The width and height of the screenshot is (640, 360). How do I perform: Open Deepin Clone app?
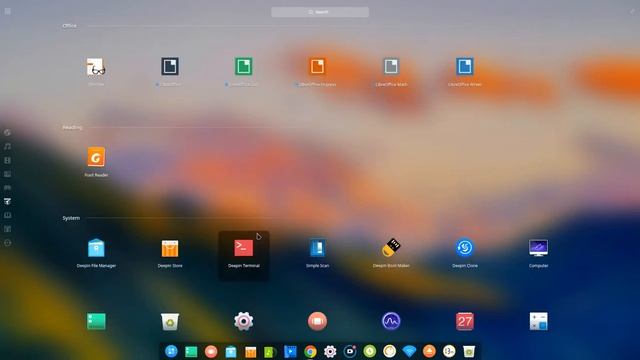(465, 248)
